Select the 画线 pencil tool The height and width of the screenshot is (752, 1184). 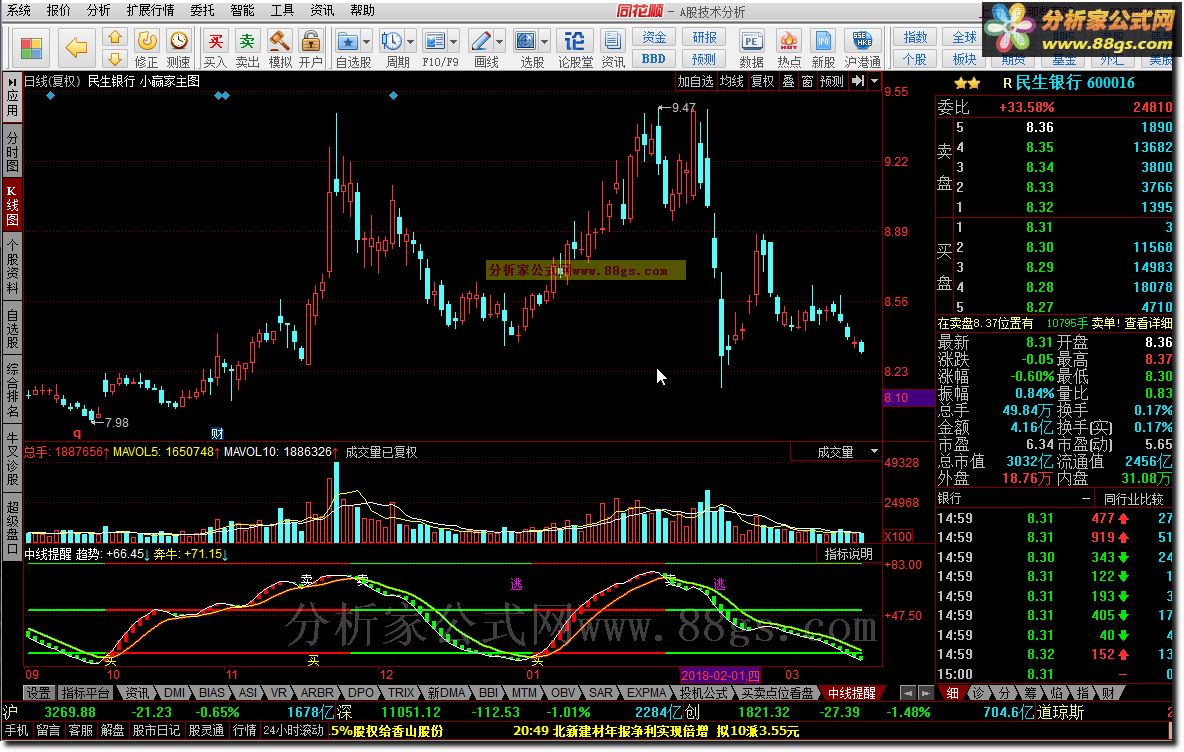(480, 41)
